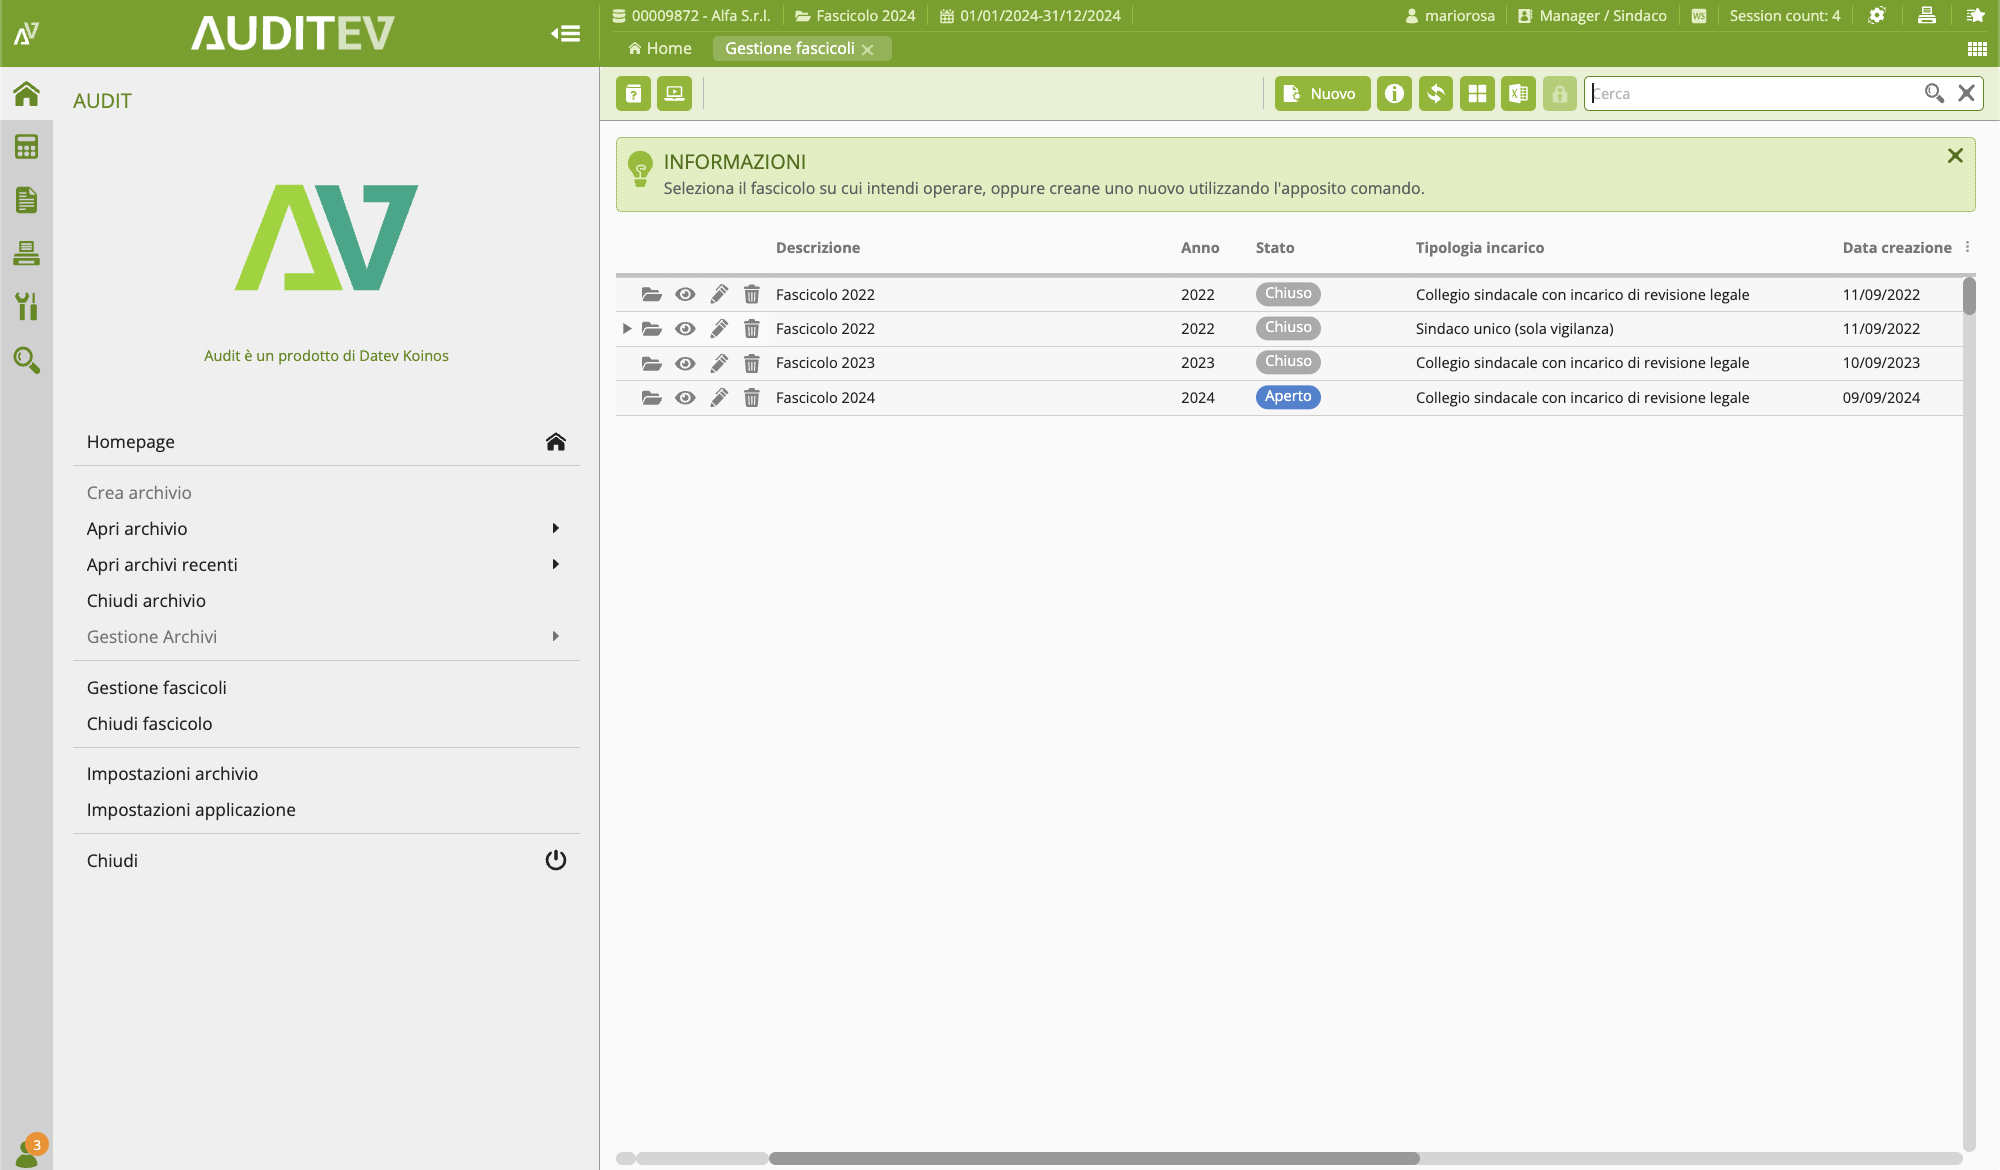This screenshot has height=1170, width=2000.
Task: Click the lock toolbar button
Action: 1559,94
